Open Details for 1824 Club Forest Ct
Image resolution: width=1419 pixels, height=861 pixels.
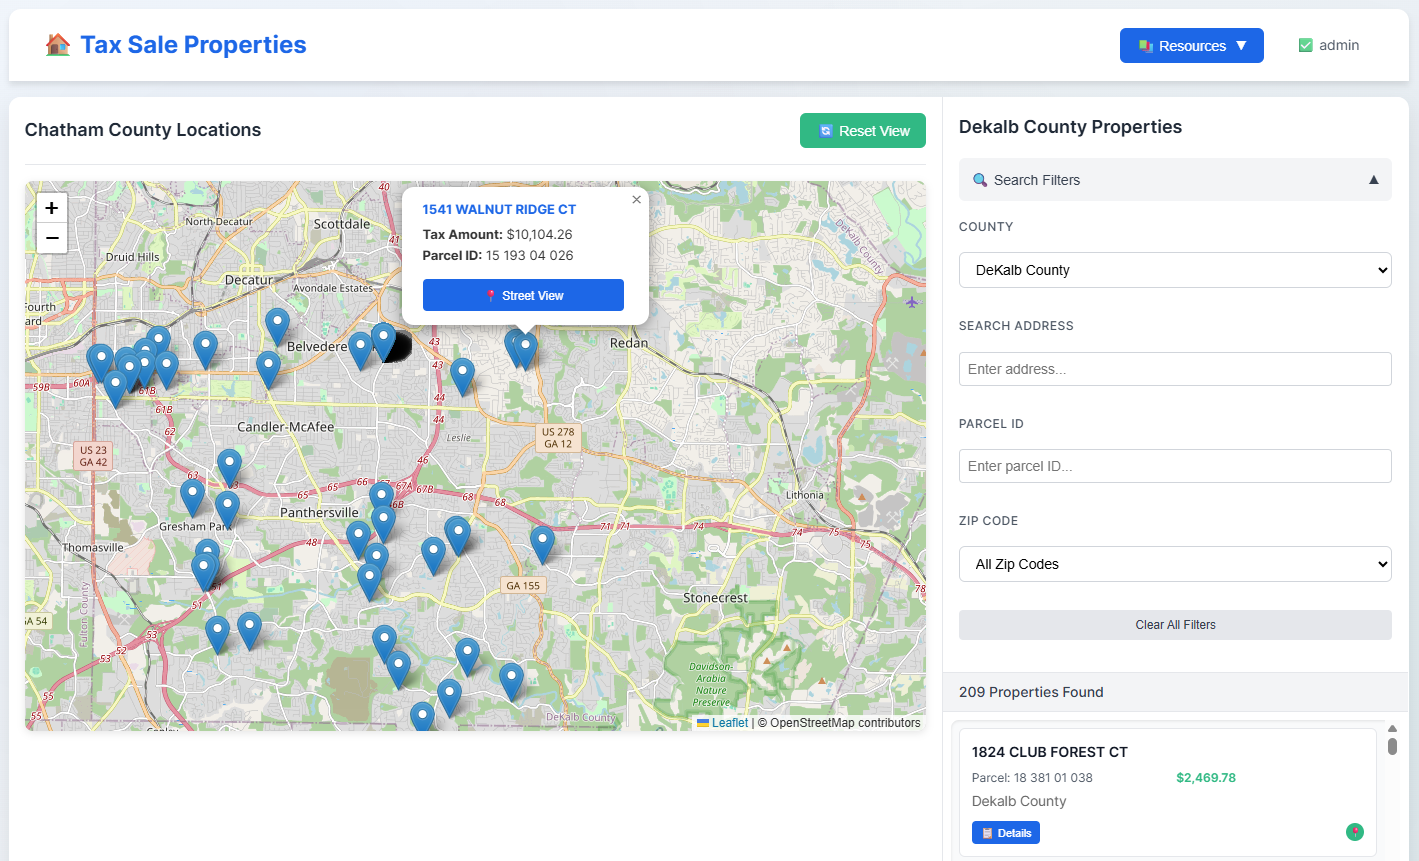1006,833
